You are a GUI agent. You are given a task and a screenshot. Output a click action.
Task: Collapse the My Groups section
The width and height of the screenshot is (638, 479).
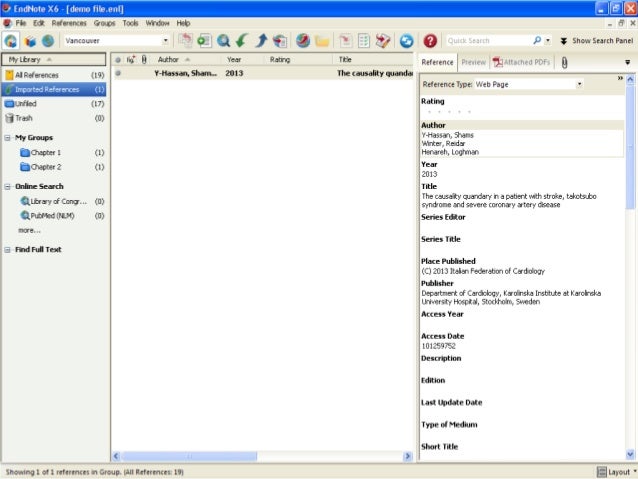[x=7, y=138]
